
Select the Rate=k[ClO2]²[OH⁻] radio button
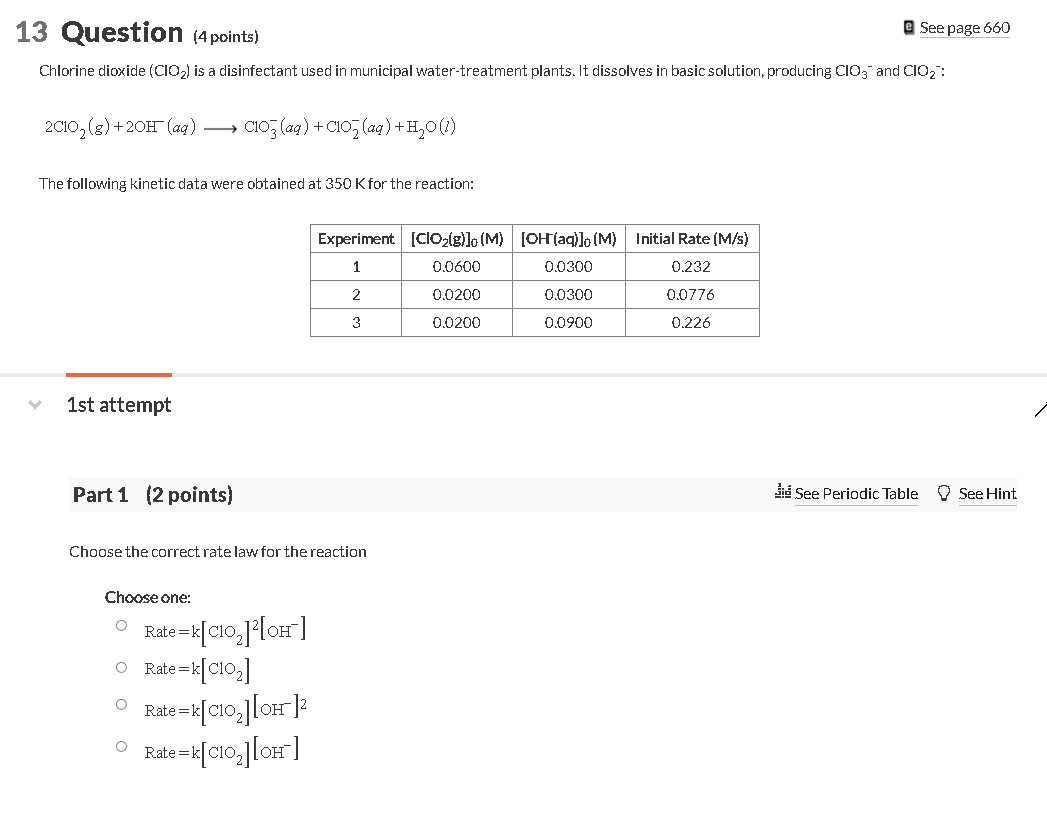(121, 625)
